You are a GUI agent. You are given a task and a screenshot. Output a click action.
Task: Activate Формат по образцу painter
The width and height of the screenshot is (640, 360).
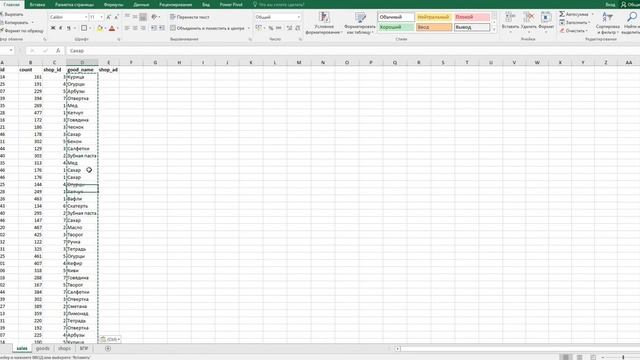pyautogui.click(x=22, y=31)
